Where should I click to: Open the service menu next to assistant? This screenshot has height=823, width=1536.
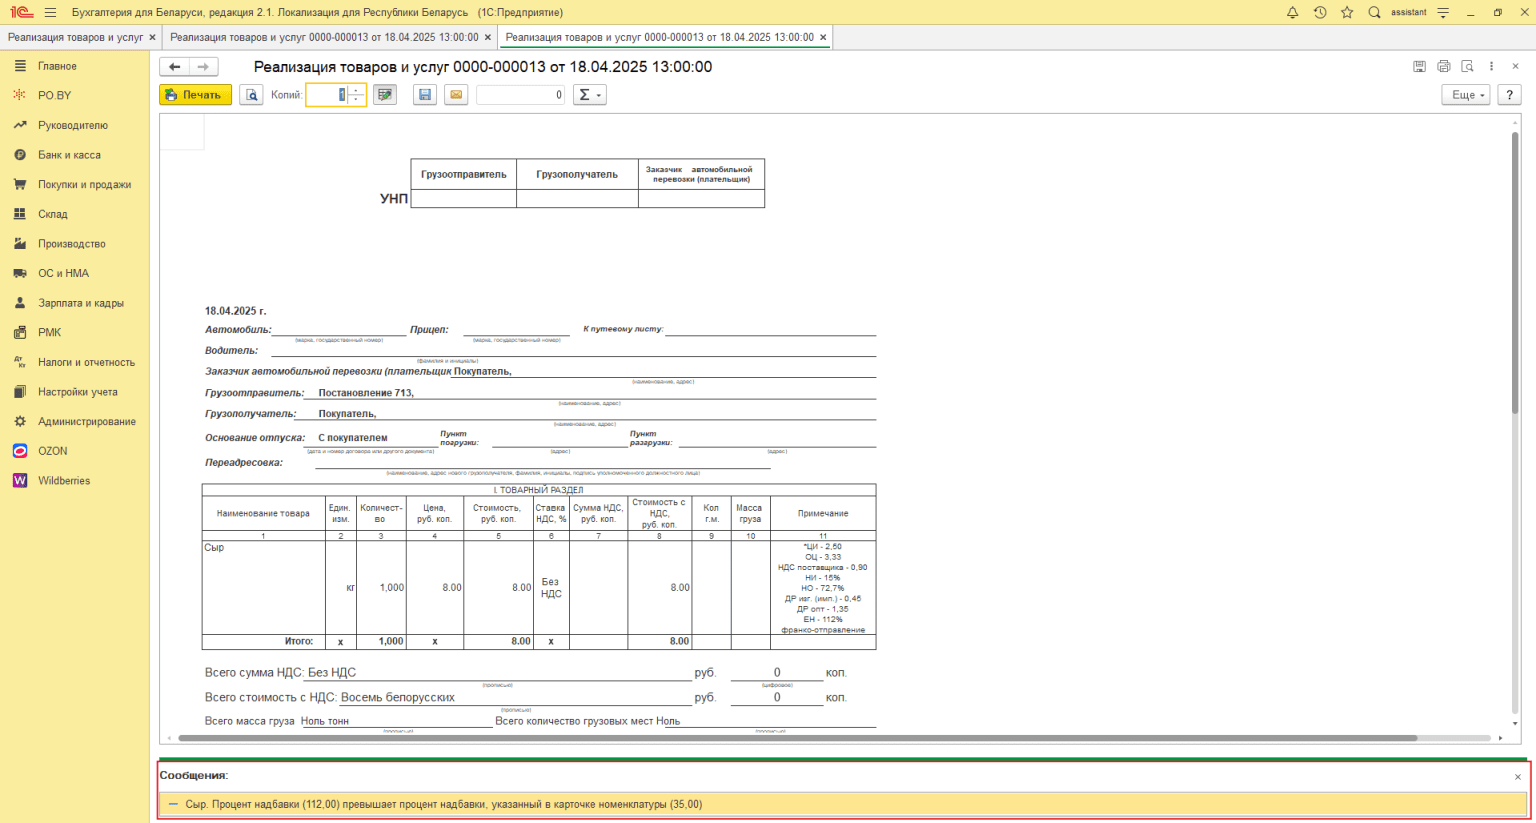(1443, 13)
